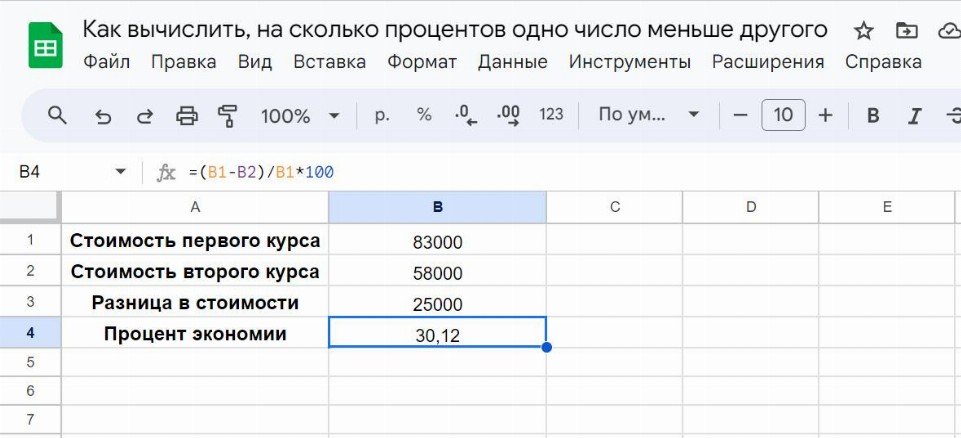Screen dimensions: 961x438
Task: Apply percent format button
Action: coord(424,115)
